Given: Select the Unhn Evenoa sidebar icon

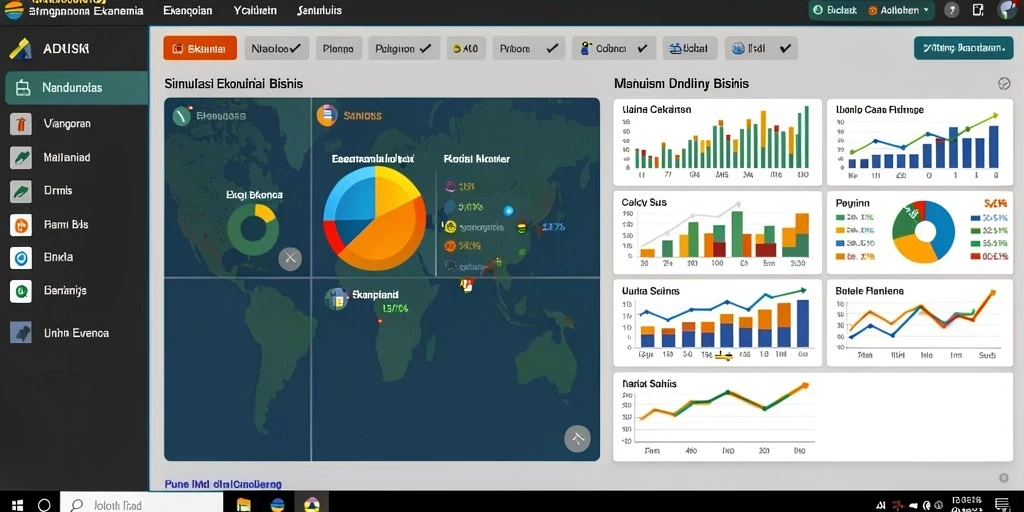Looking at the screenshot, I should (21, 332).
